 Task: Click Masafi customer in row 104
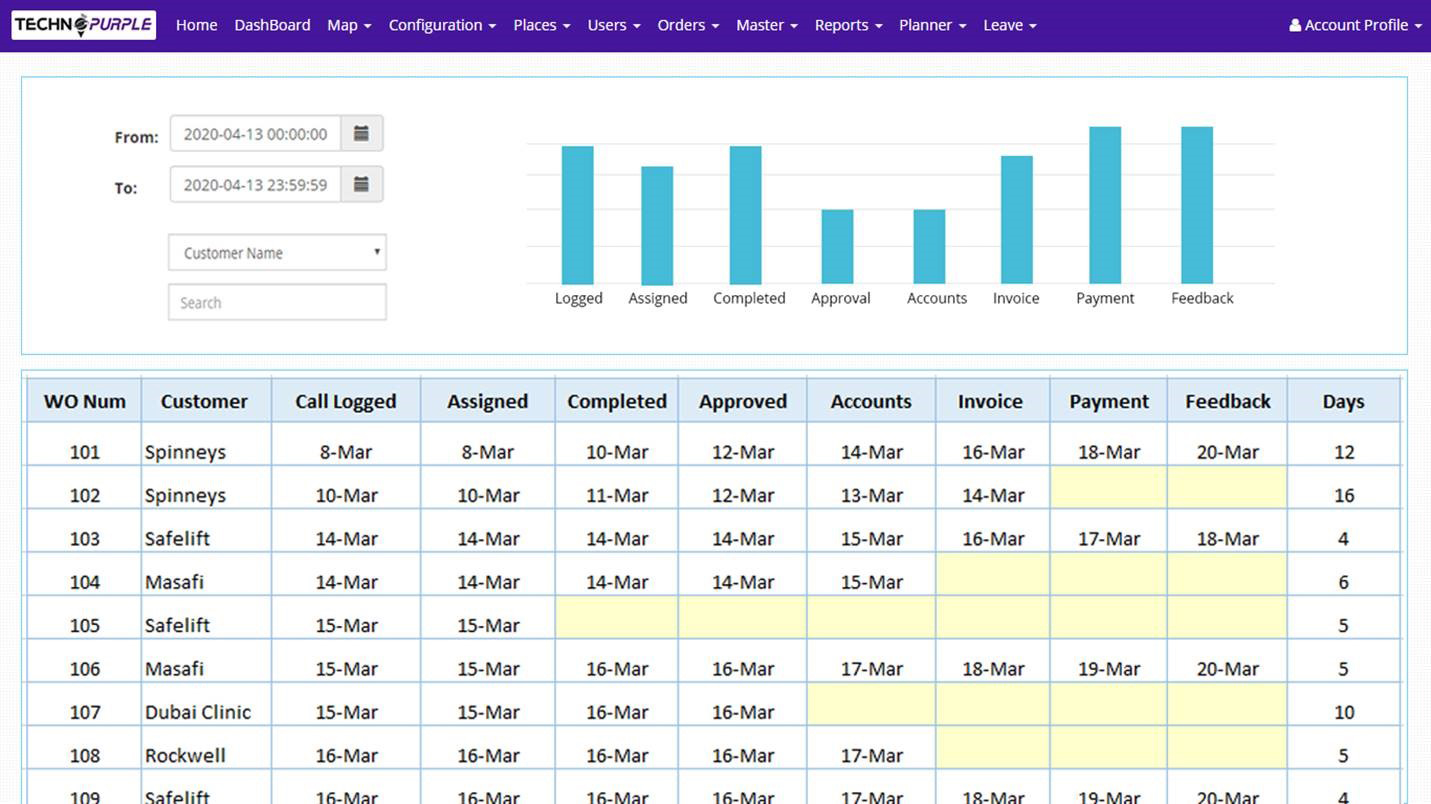pyautogui.click(x=174, y=582)
